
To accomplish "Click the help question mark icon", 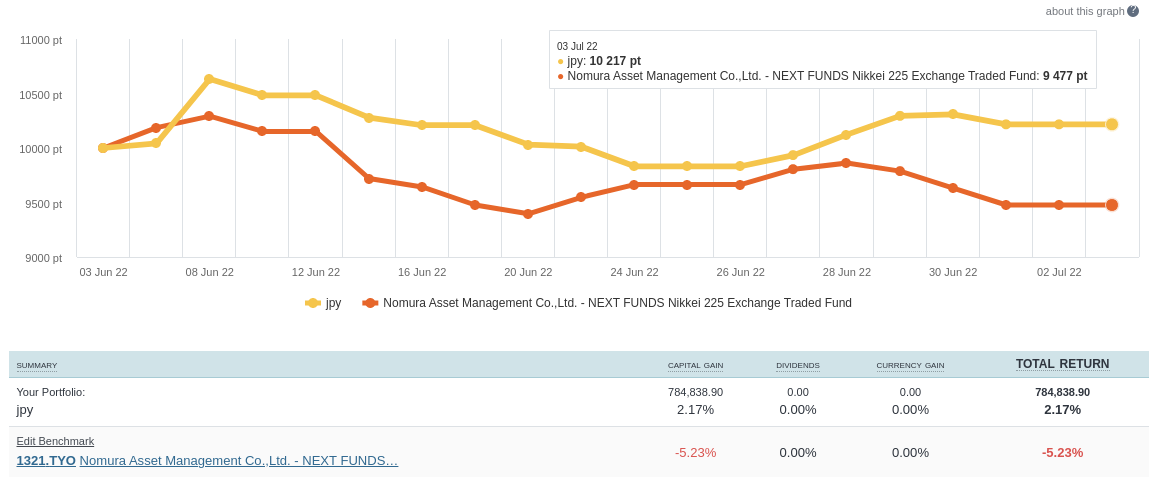I will 1133,11.
